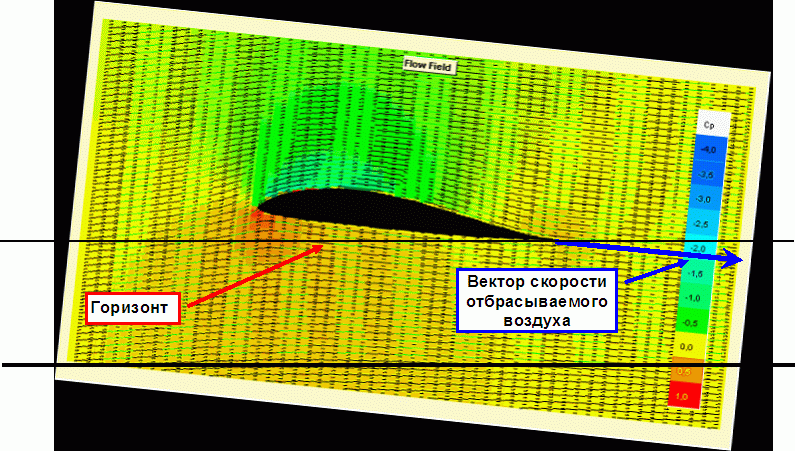Select the -4,0 Cp color swatch
Viewport: 795px width, 451px height.
pyautogui.click(x=708, y=149)
